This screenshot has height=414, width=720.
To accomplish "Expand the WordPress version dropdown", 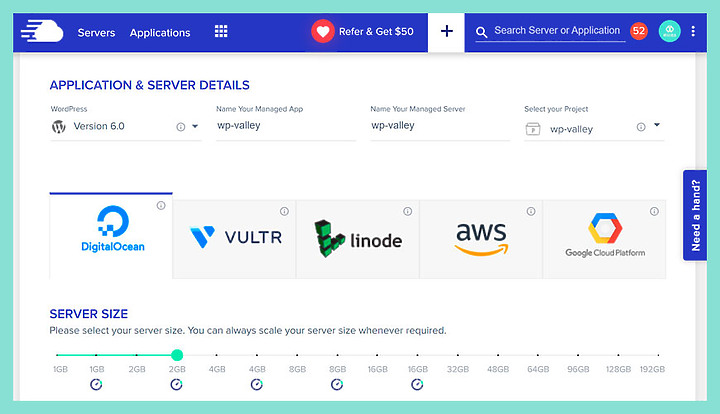I will (195, 126).
